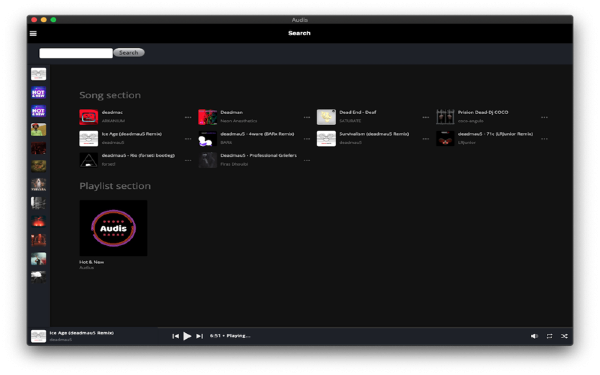
Task: Open more options for Dead End - Deaf
Action: point(426,117)
